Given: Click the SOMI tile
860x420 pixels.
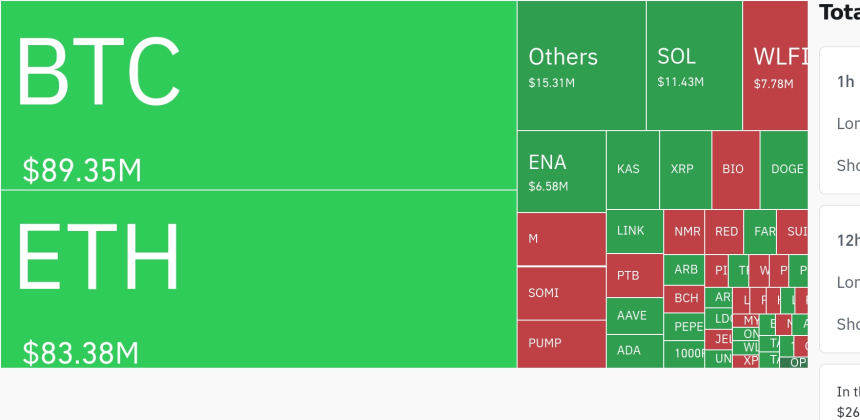Looking at the screenshot, I should tap(561, 293).
